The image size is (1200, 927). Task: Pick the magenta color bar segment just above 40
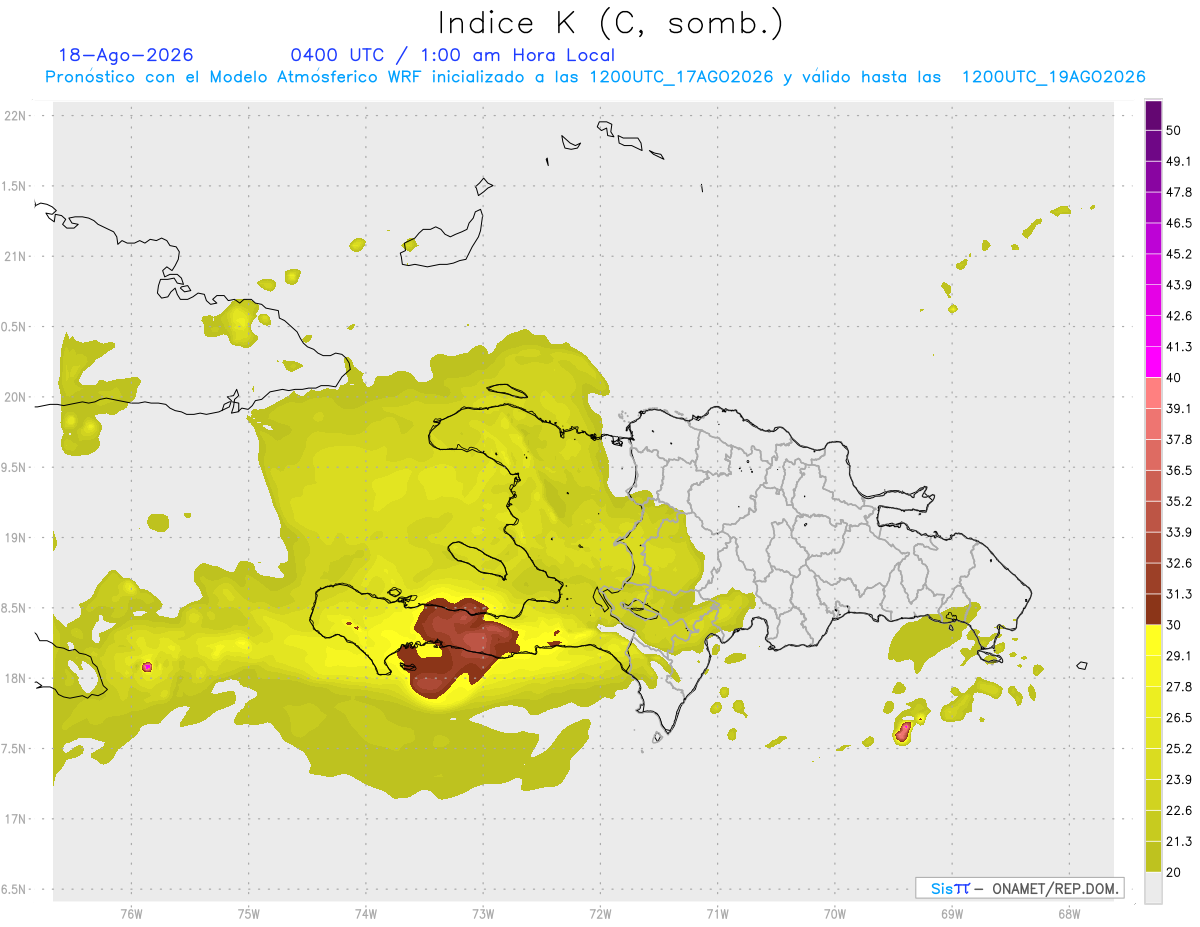coord(1153,362)
